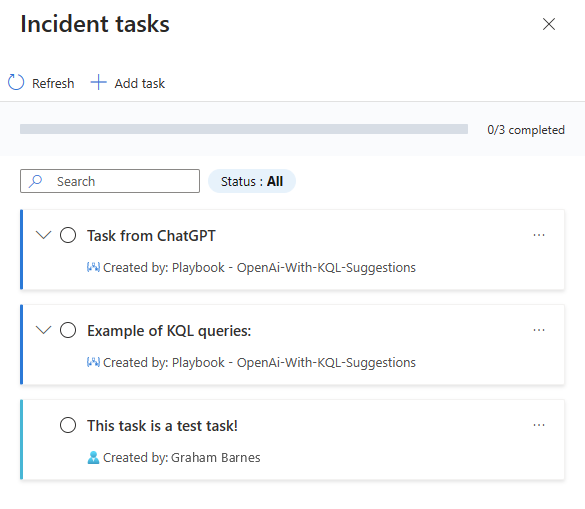
Task: Expand the Example of KQL queries chevron
Action: (x=43, y=330)
